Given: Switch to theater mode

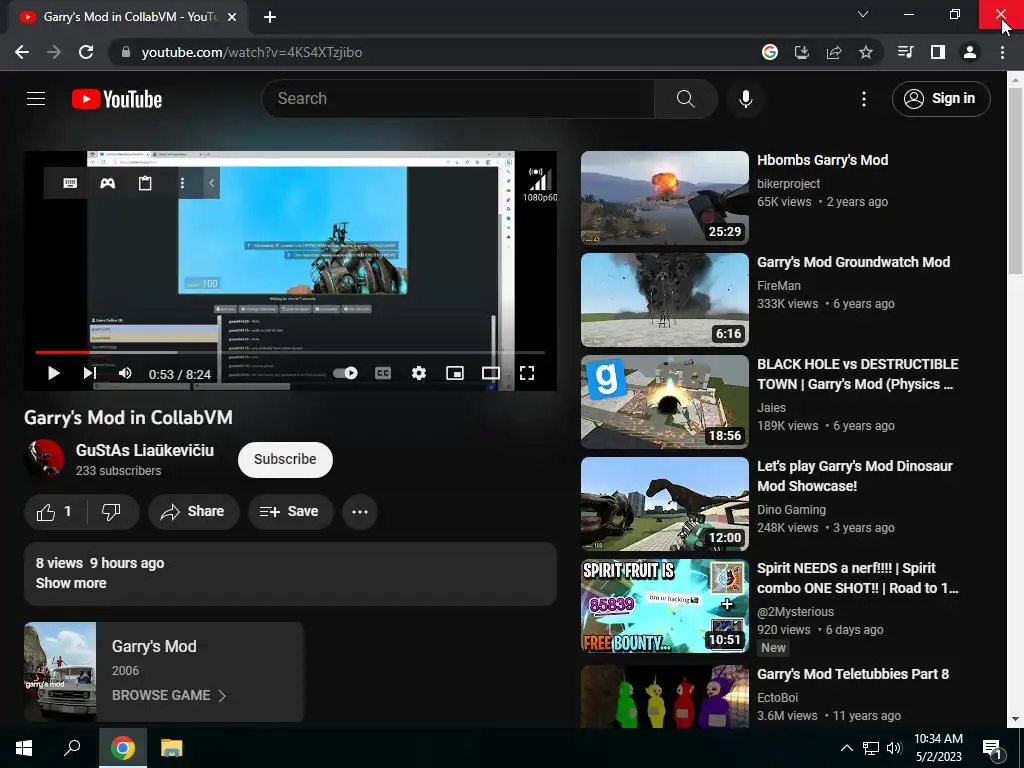Looking at the screenshot, I should (x=490, y=373).
